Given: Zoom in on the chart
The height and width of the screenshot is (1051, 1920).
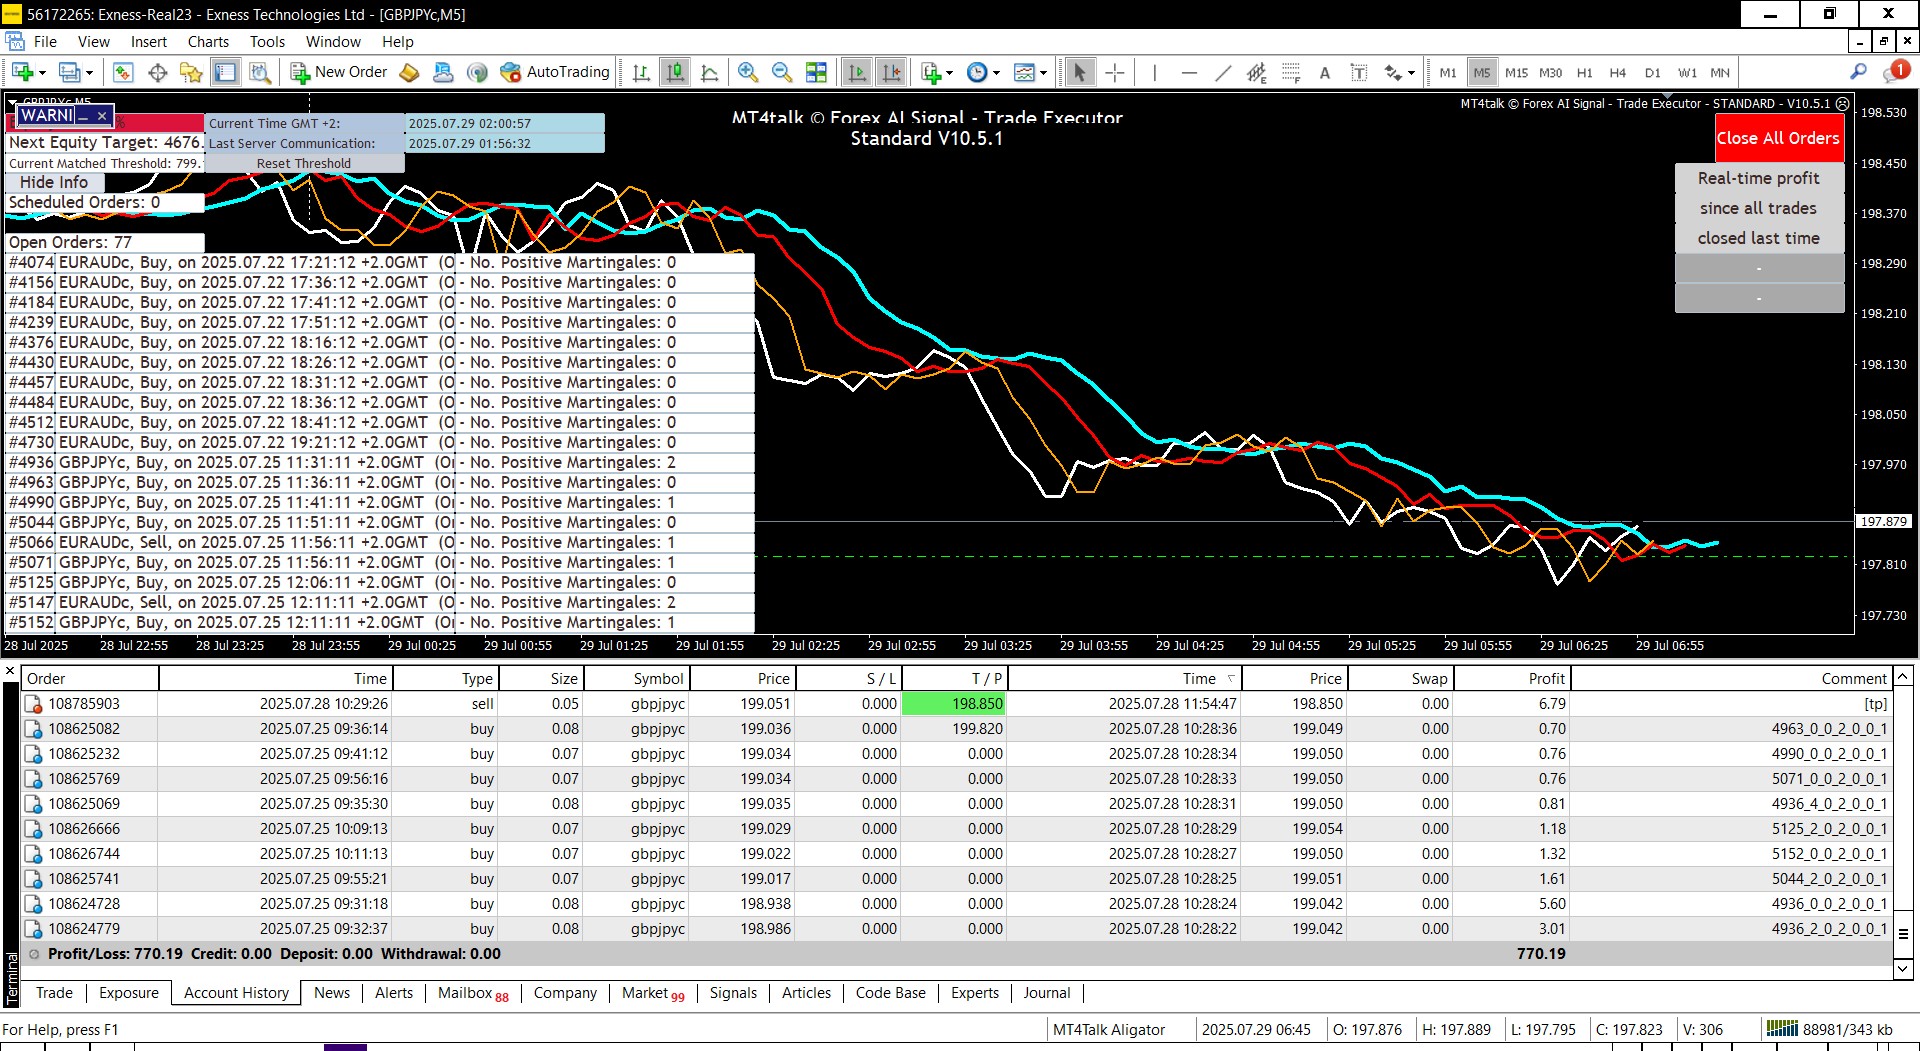Looking at the screenshot, I should point(747,72).
